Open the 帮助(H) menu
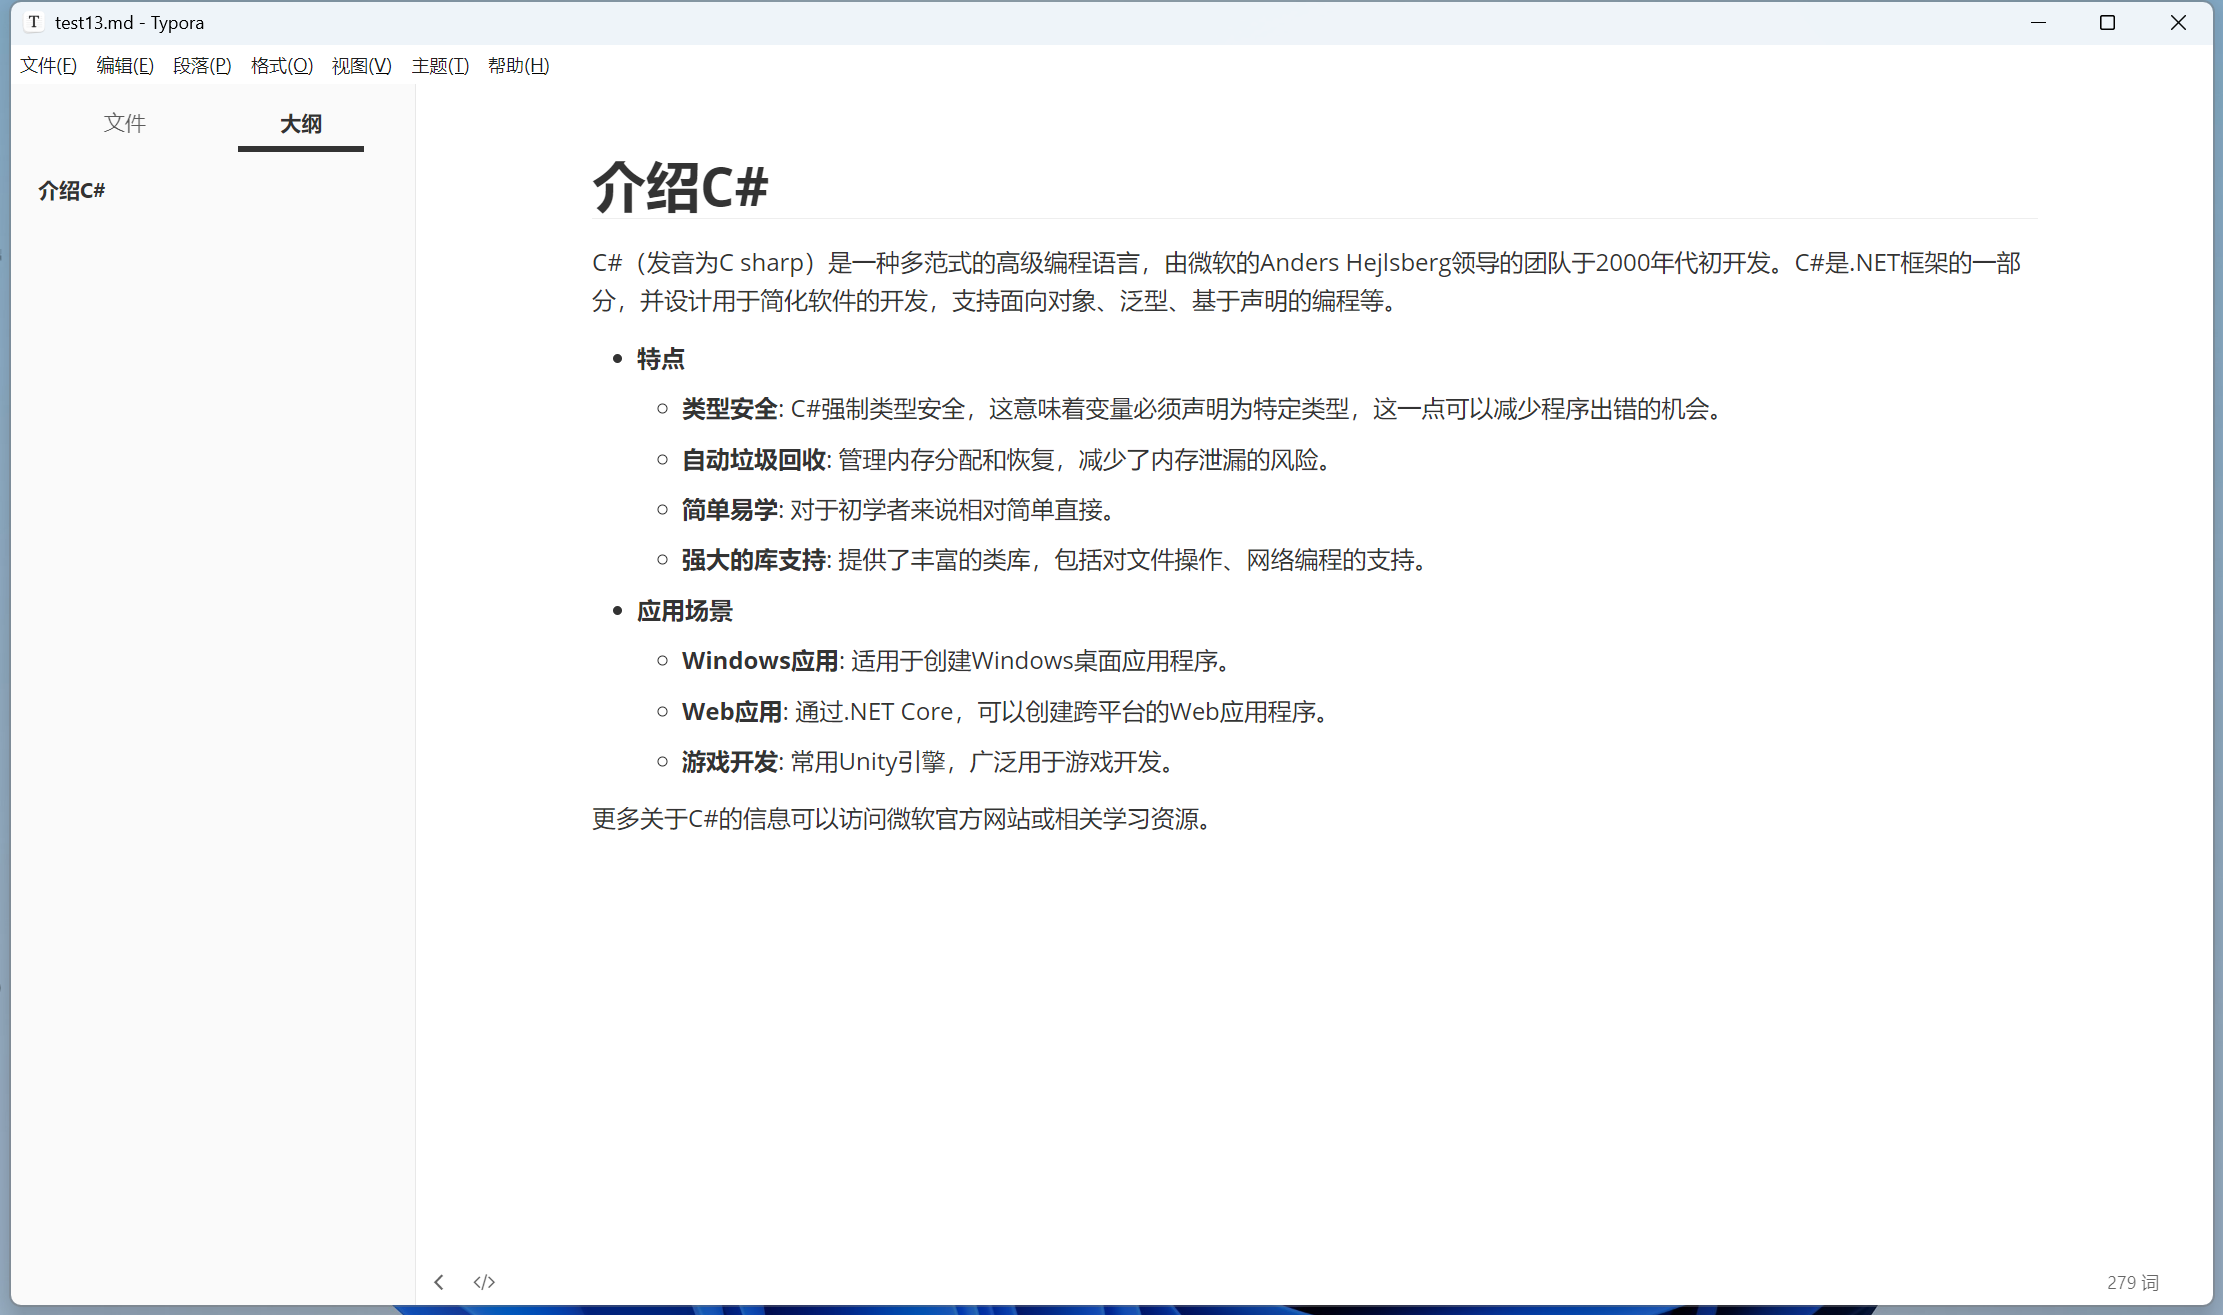2223x1315 pixels. pyautogui.click(x=518, y=66)
